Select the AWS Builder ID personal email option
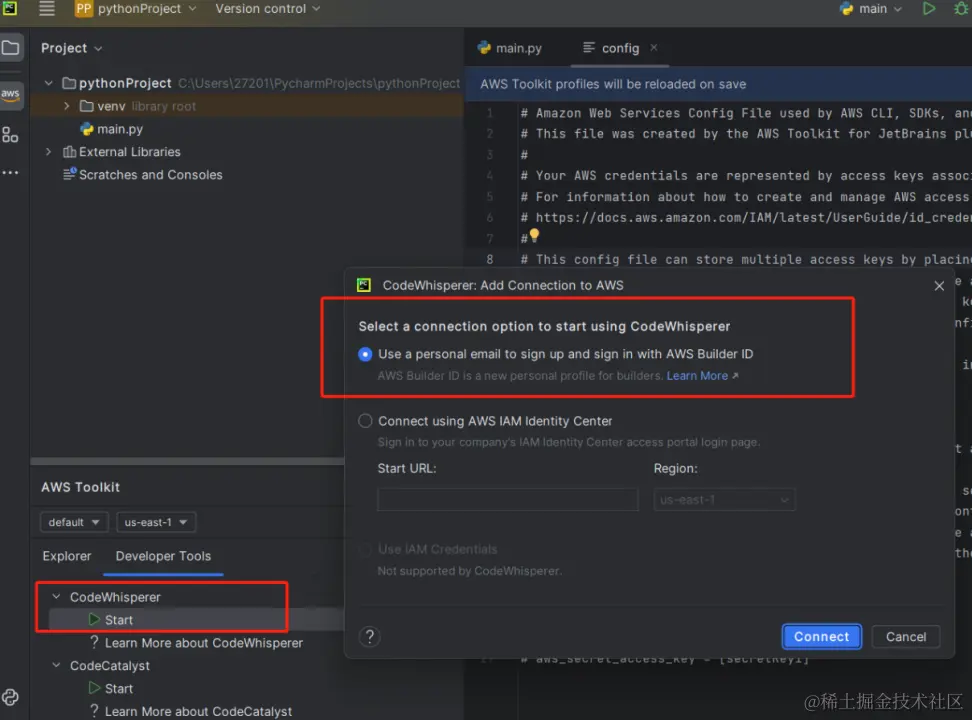This screenshot has width=972, height=720. pos(365,354)
